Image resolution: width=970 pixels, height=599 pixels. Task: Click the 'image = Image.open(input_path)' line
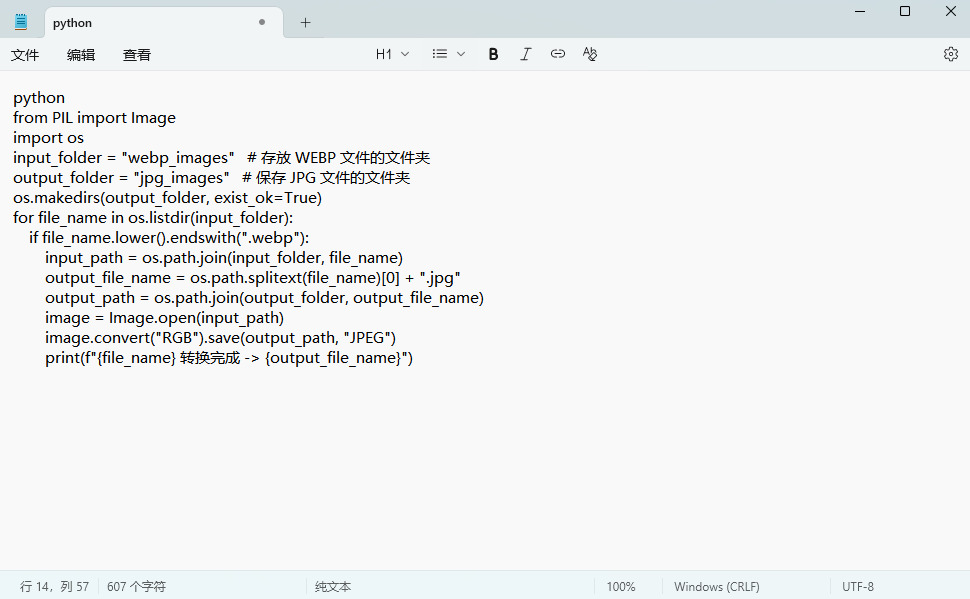[165, 317]
